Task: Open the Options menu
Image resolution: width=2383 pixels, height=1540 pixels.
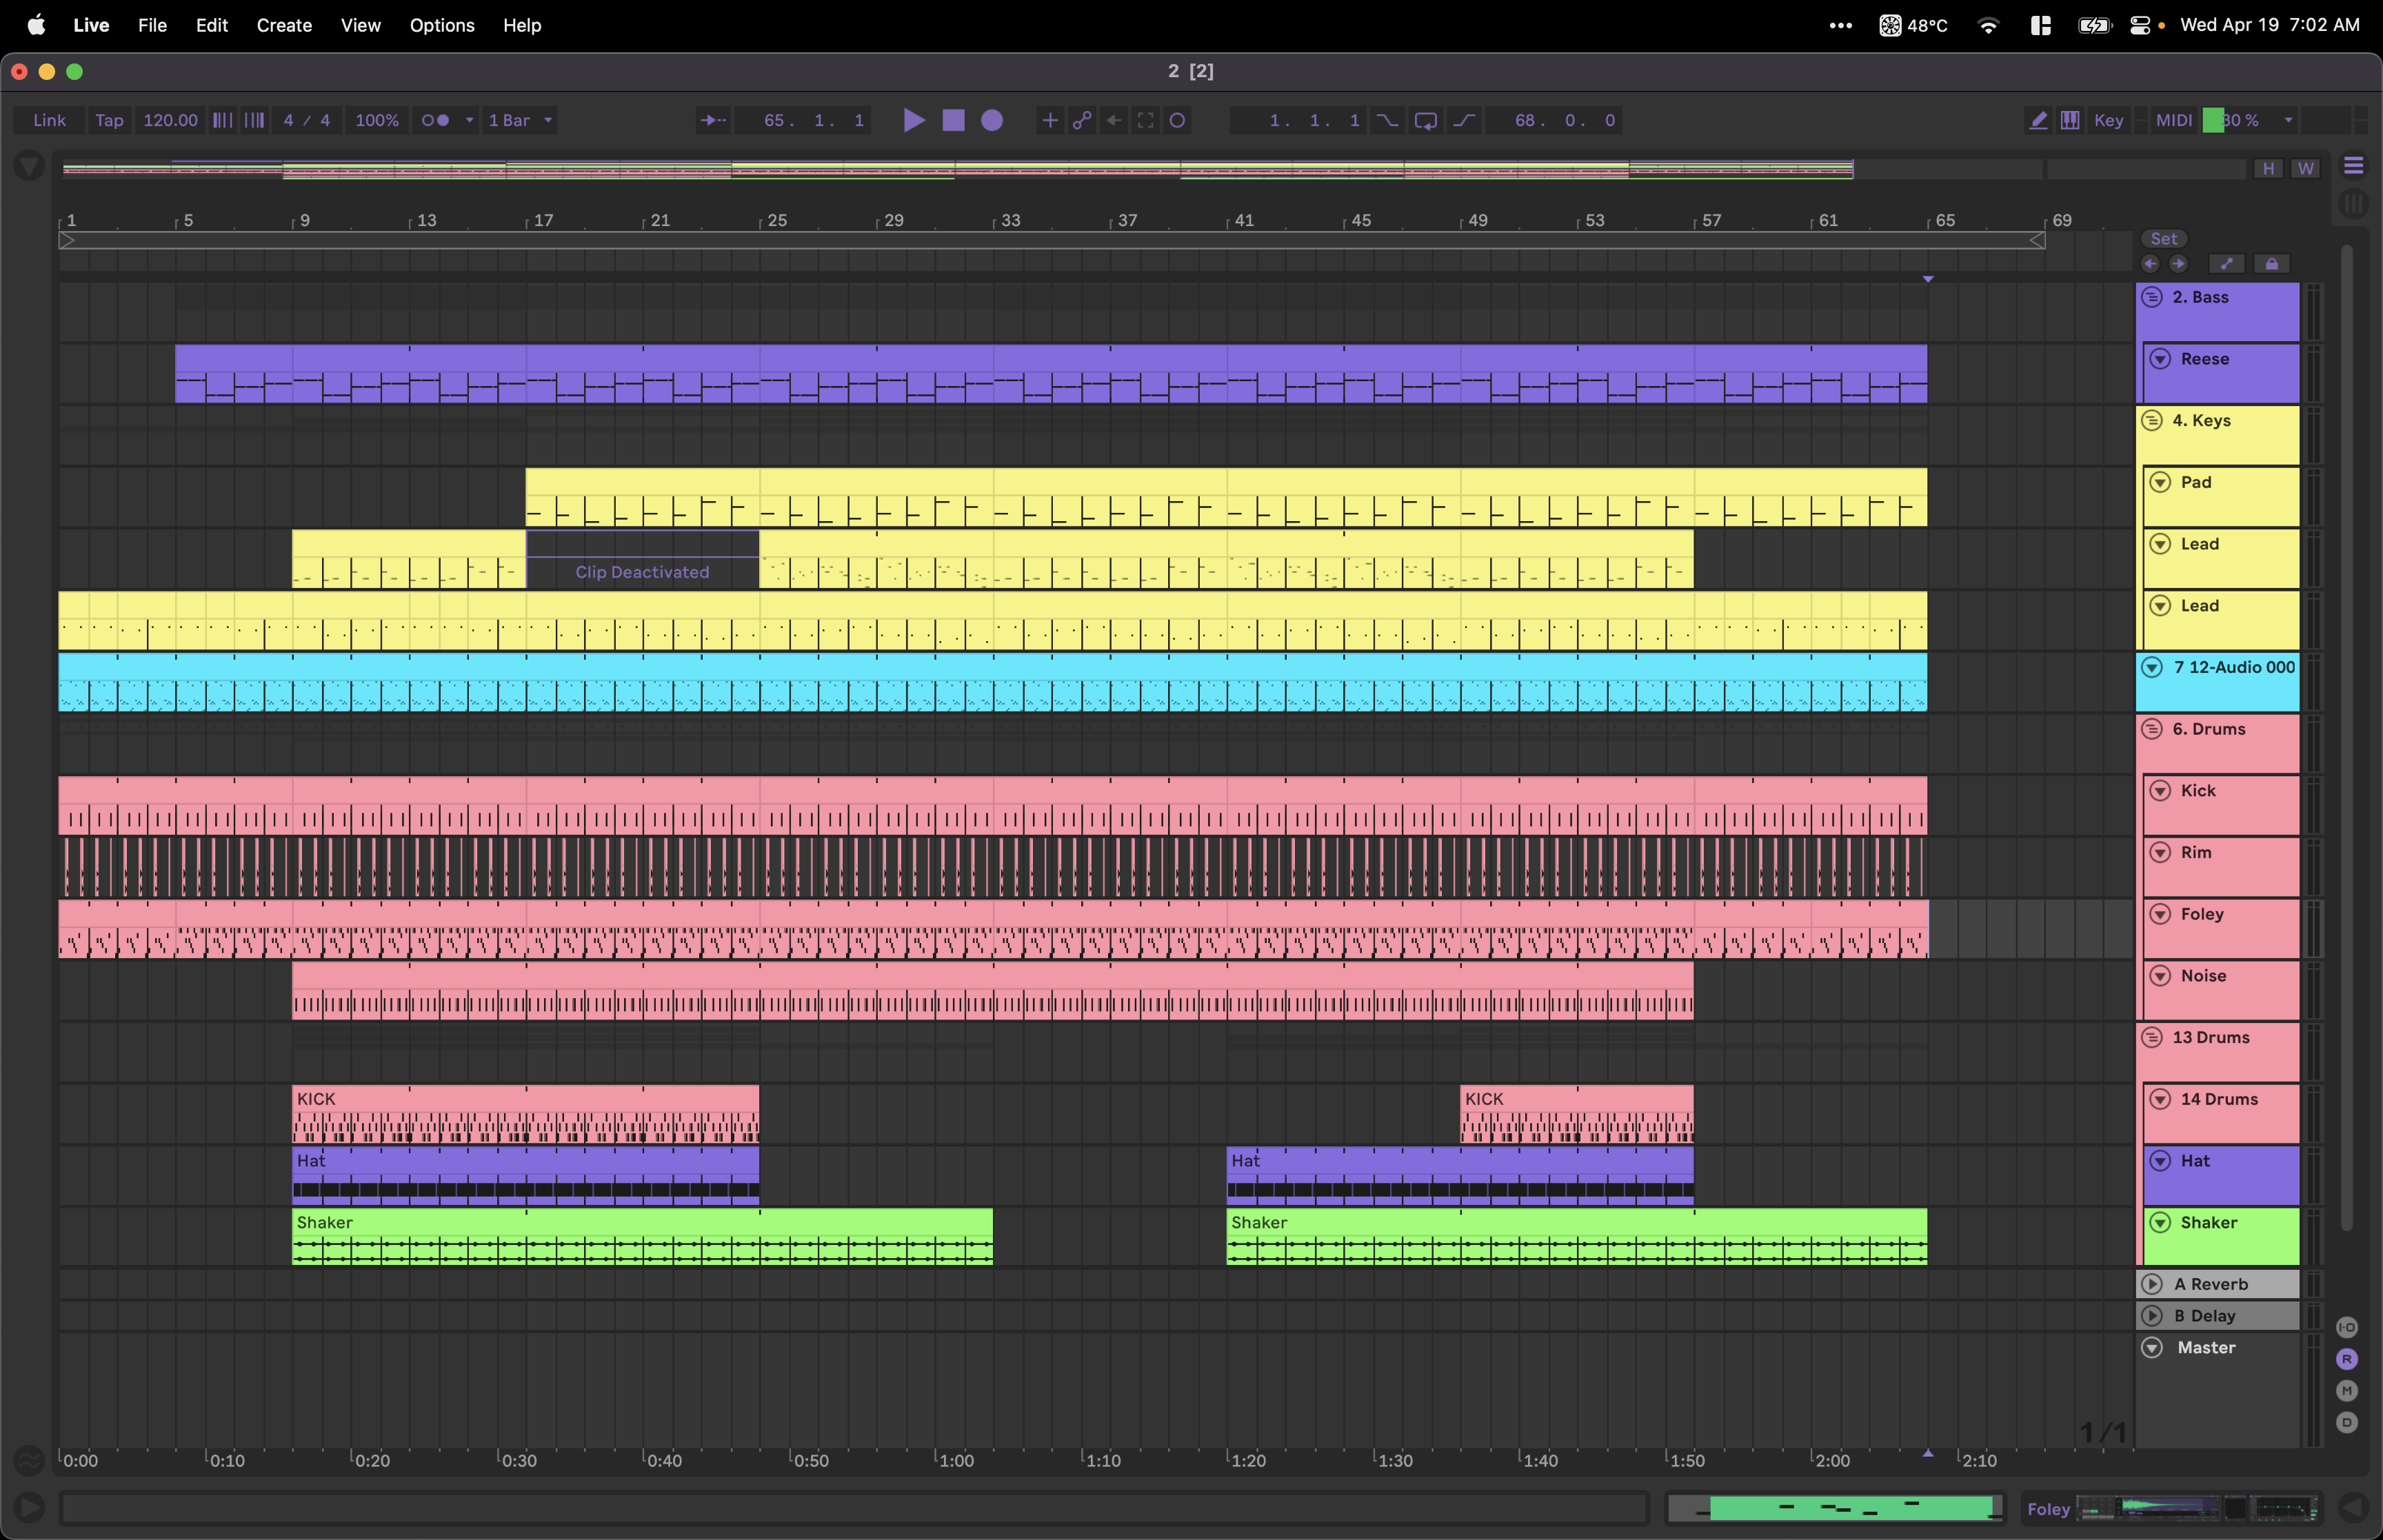Action: click(442, 25)
